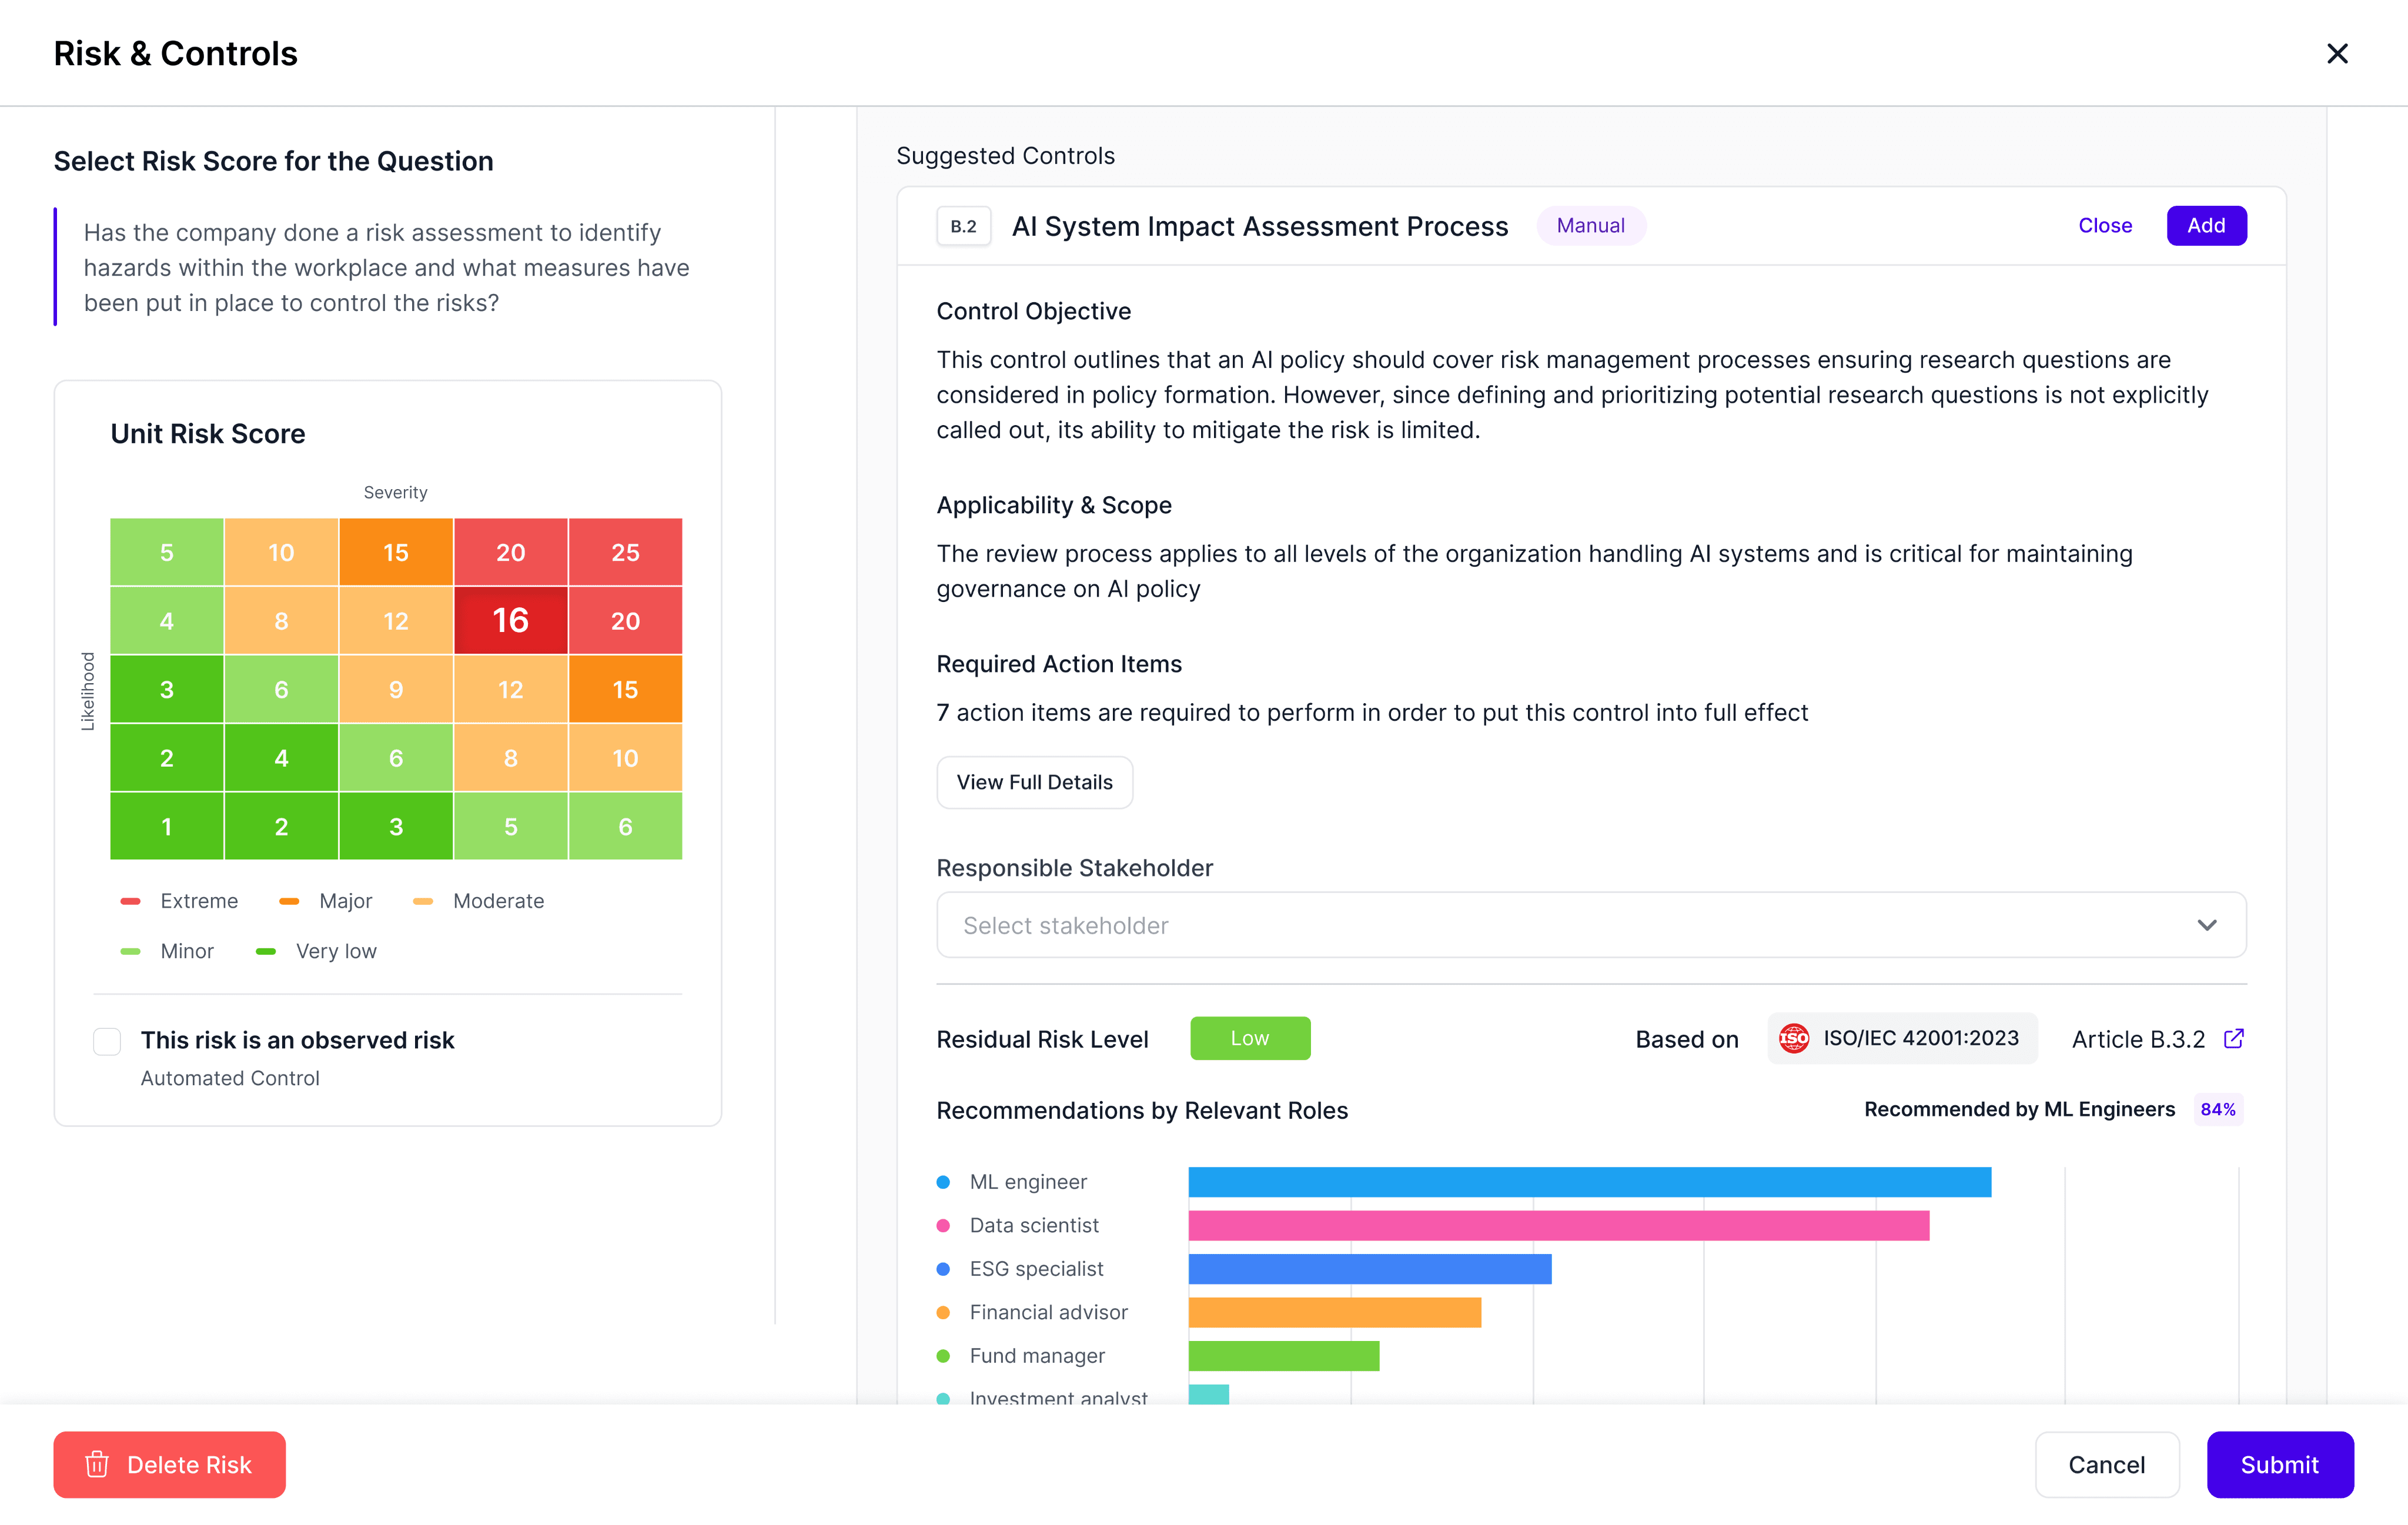Open the Article B.3.2 external link icon
Viewport: 2408px width, 1525px height.
point(2233,1038)
